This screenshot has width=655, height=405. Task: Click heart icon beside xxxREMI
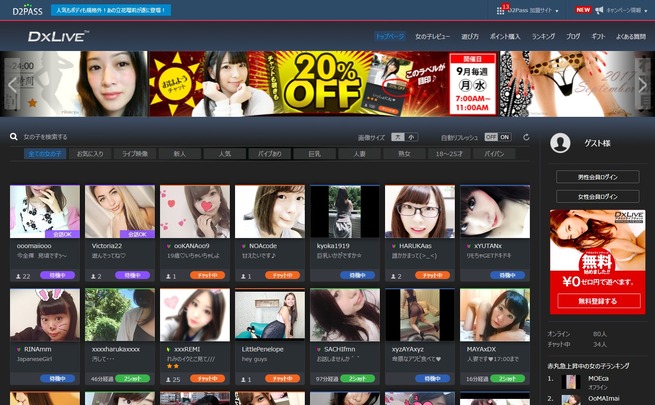coord(168,349)
